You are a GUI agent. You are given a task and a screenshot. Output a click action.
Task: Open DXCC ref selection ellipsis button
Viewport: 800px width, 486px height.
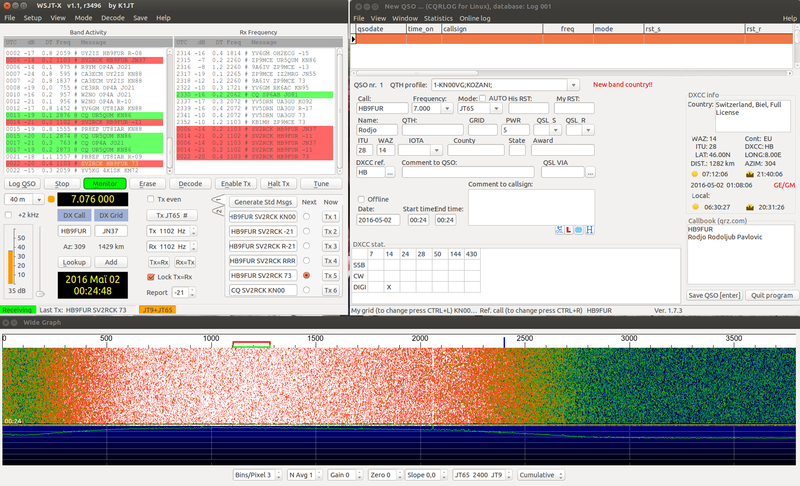point(390,173)
